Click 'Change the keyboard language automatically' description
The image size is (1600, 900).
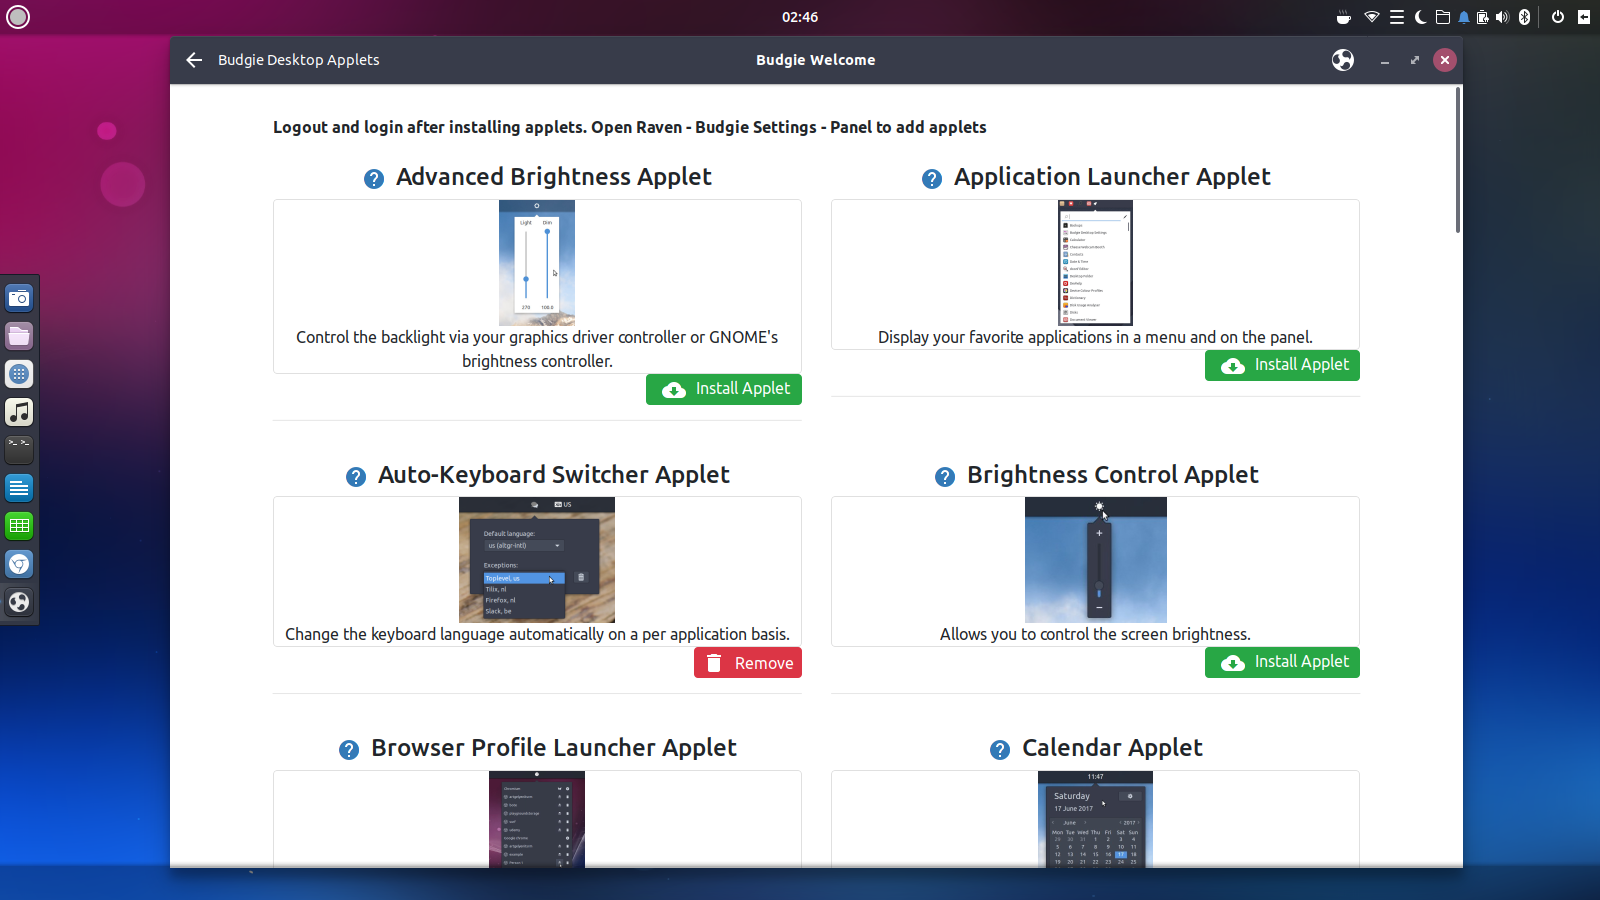click(x=537, y=634)
